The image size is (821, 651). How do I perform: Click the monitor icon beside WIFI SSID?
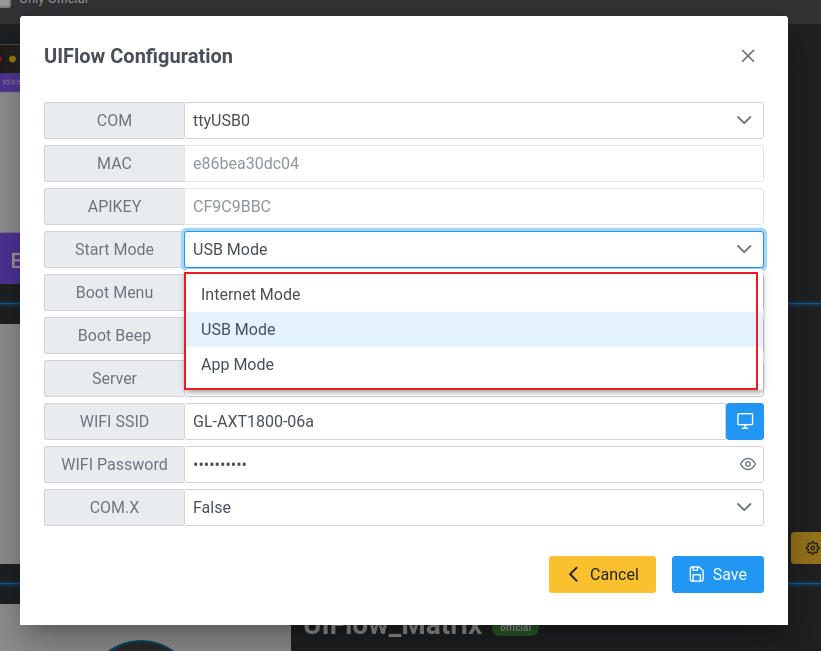click(744, 422)
